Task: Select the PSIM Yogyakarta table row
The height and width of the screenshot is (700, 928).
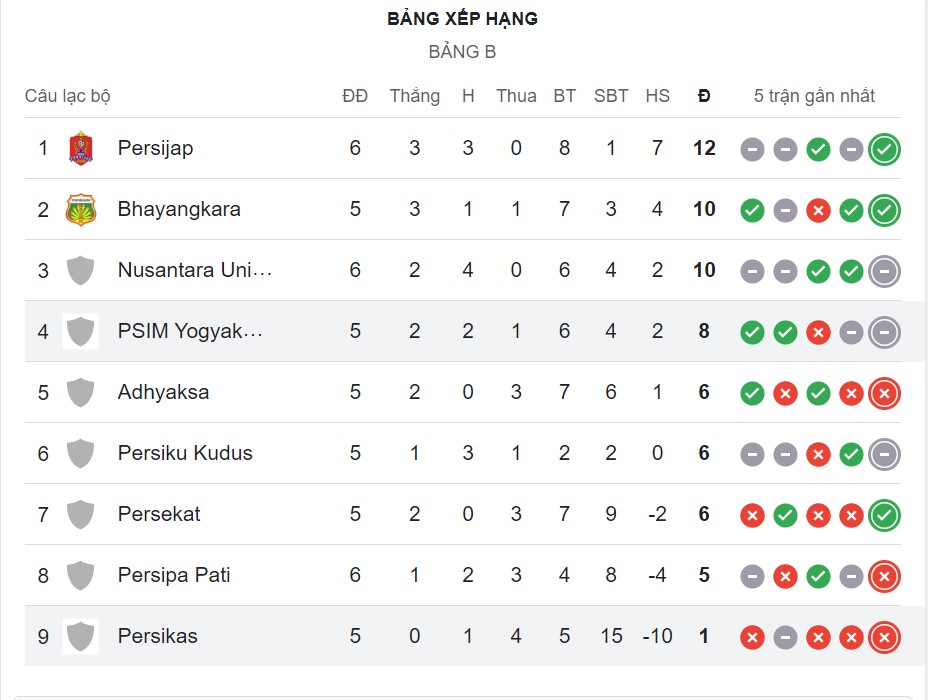Action: (x=464, y=331)
